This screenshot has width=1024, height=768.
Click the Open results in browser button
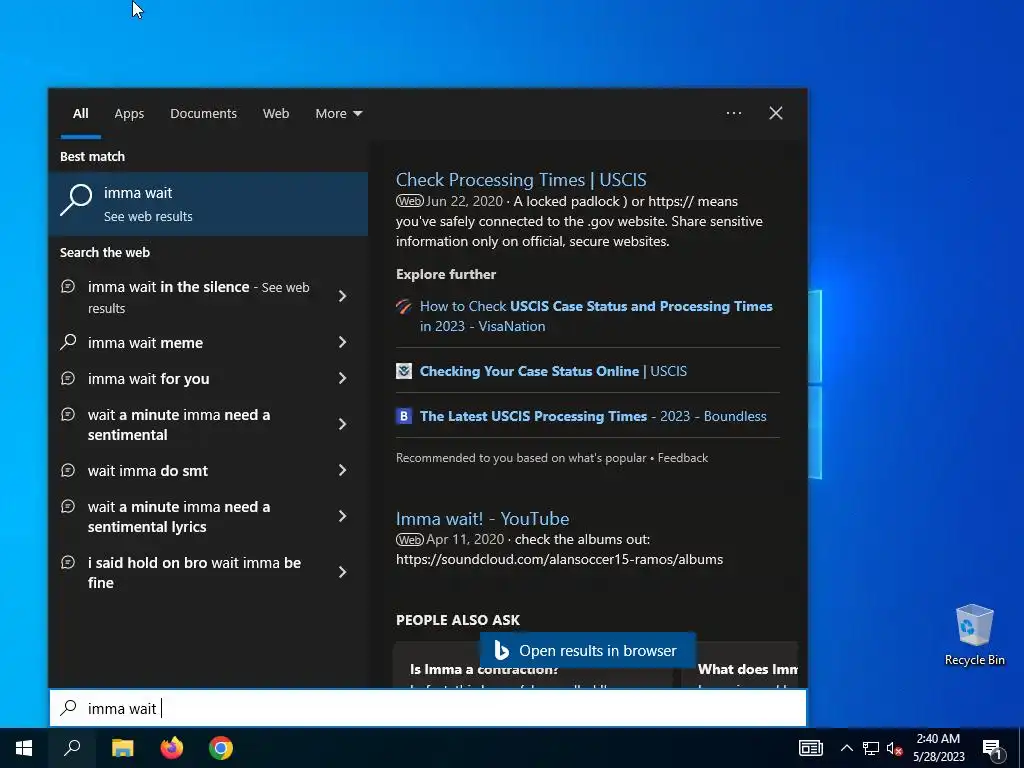point(587,650)
